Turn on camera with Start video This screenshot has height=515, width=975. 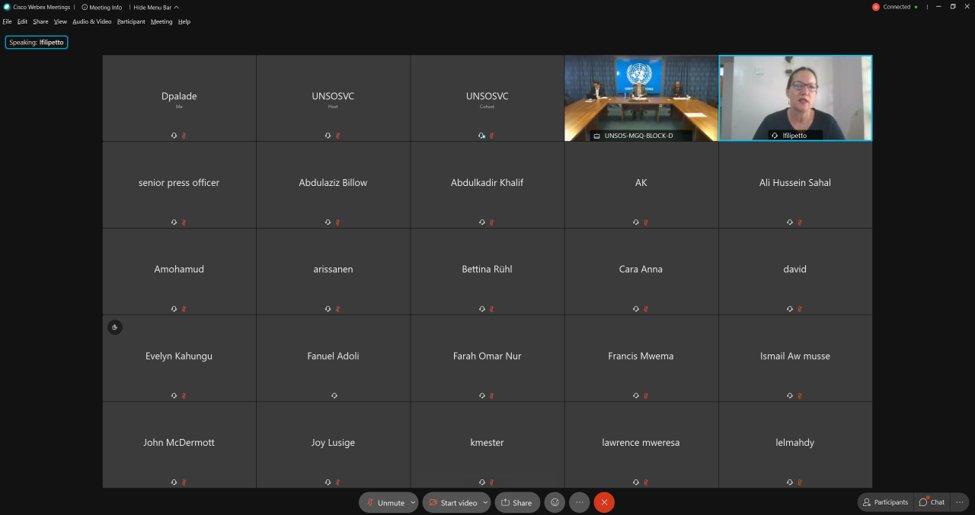click(x=454, y=502)
